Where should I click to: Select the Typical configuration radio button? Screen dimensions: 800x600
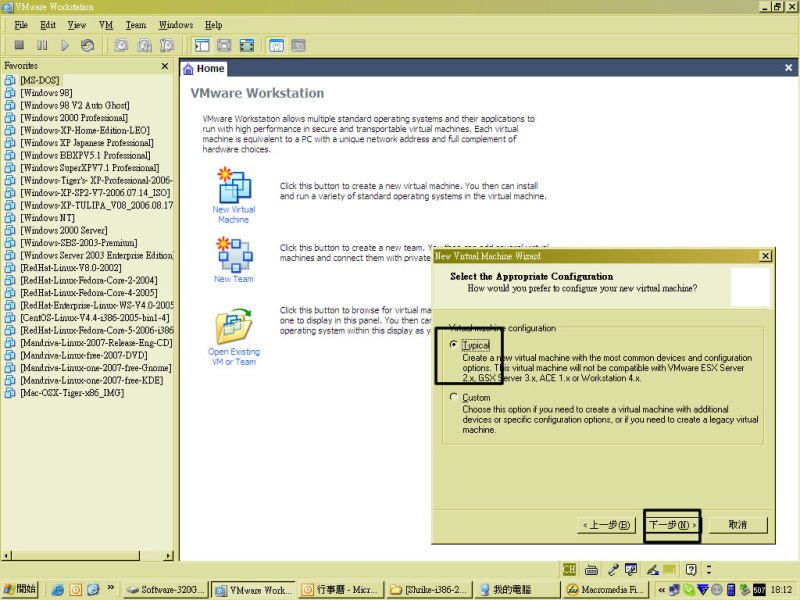coord(455,345)
